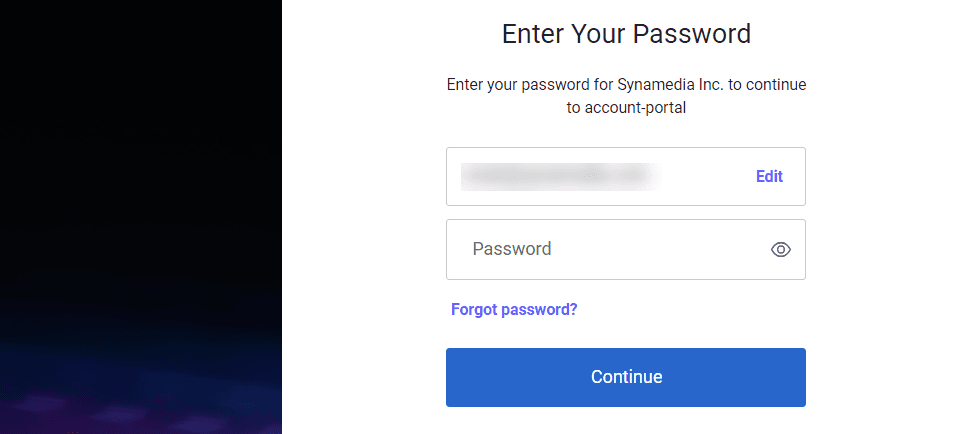Click the Enter Your Password heading
This screenshot has width=955, height=434.
626,34
